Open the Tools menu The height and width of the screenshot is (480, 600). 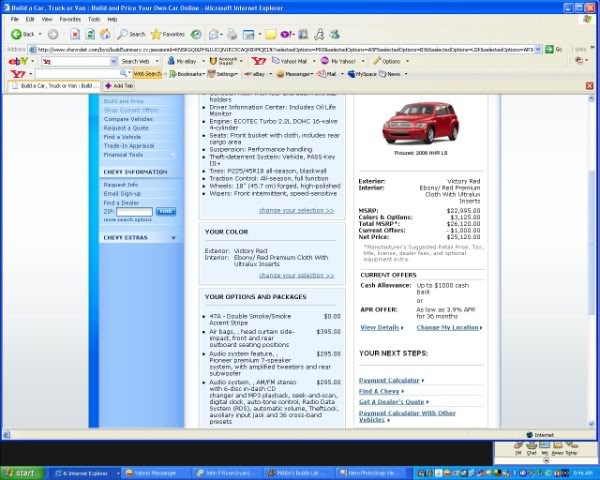[94, 19]
